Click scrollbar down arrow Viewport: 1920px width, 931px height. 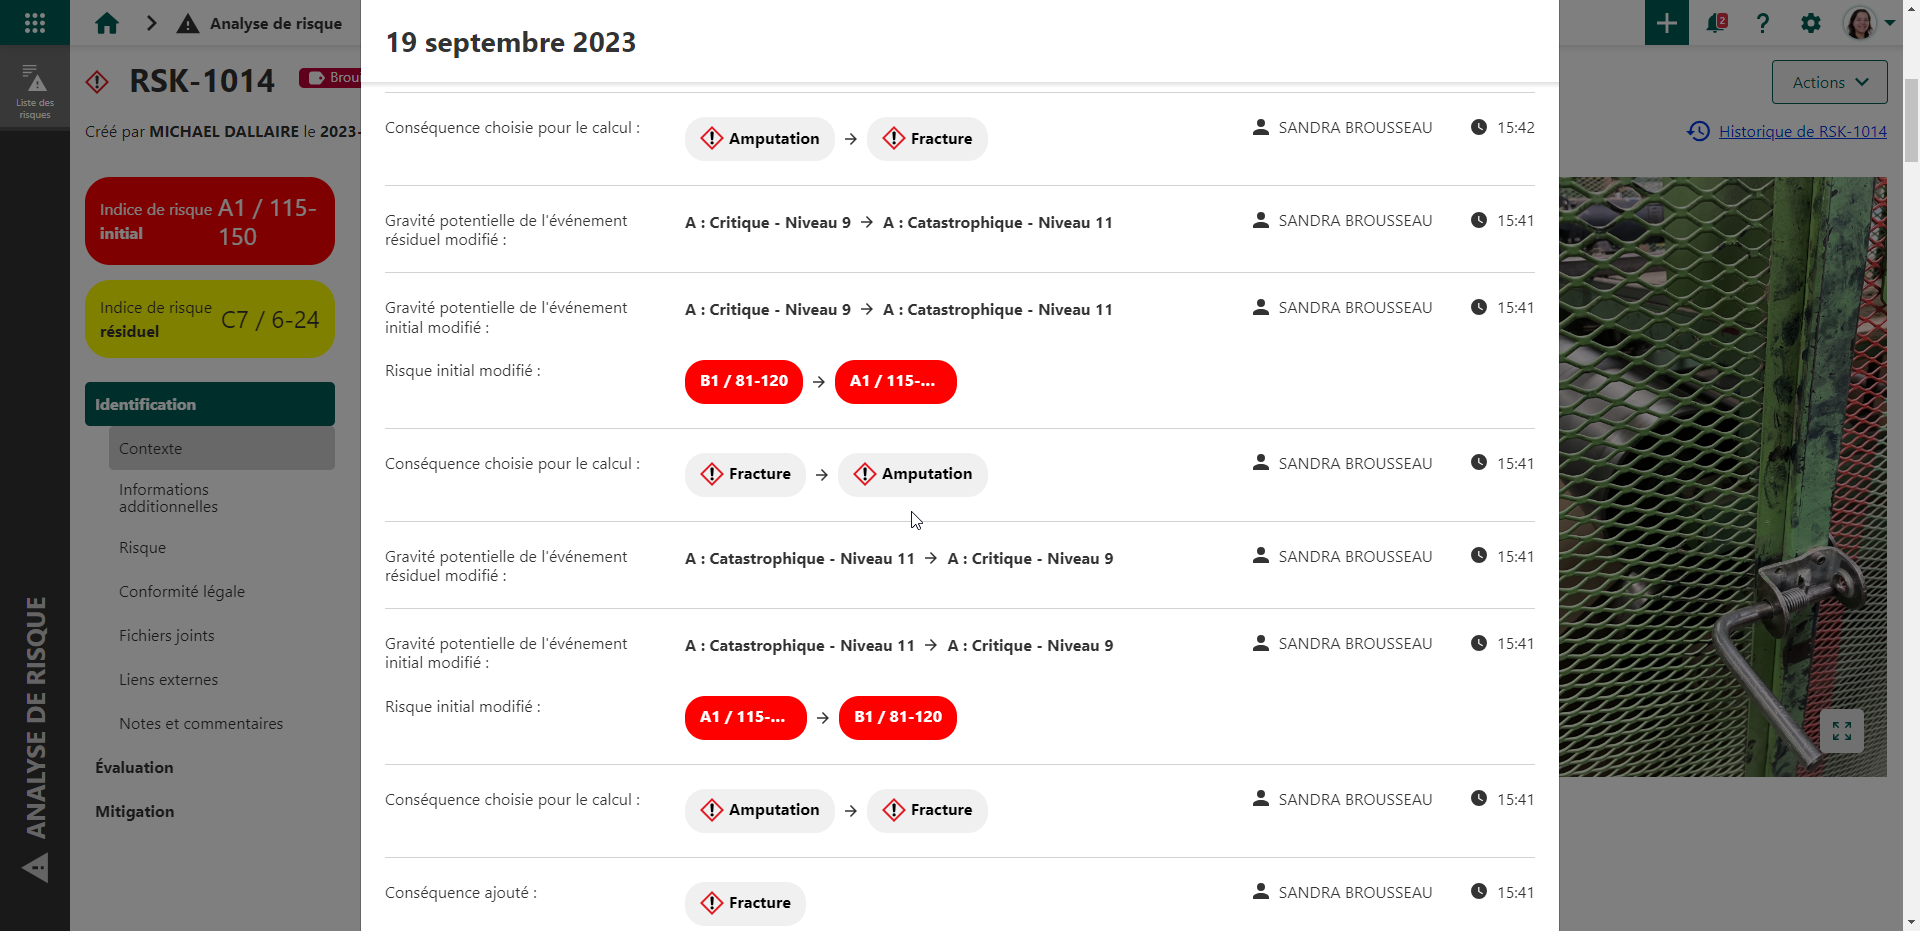[1911, 922]
